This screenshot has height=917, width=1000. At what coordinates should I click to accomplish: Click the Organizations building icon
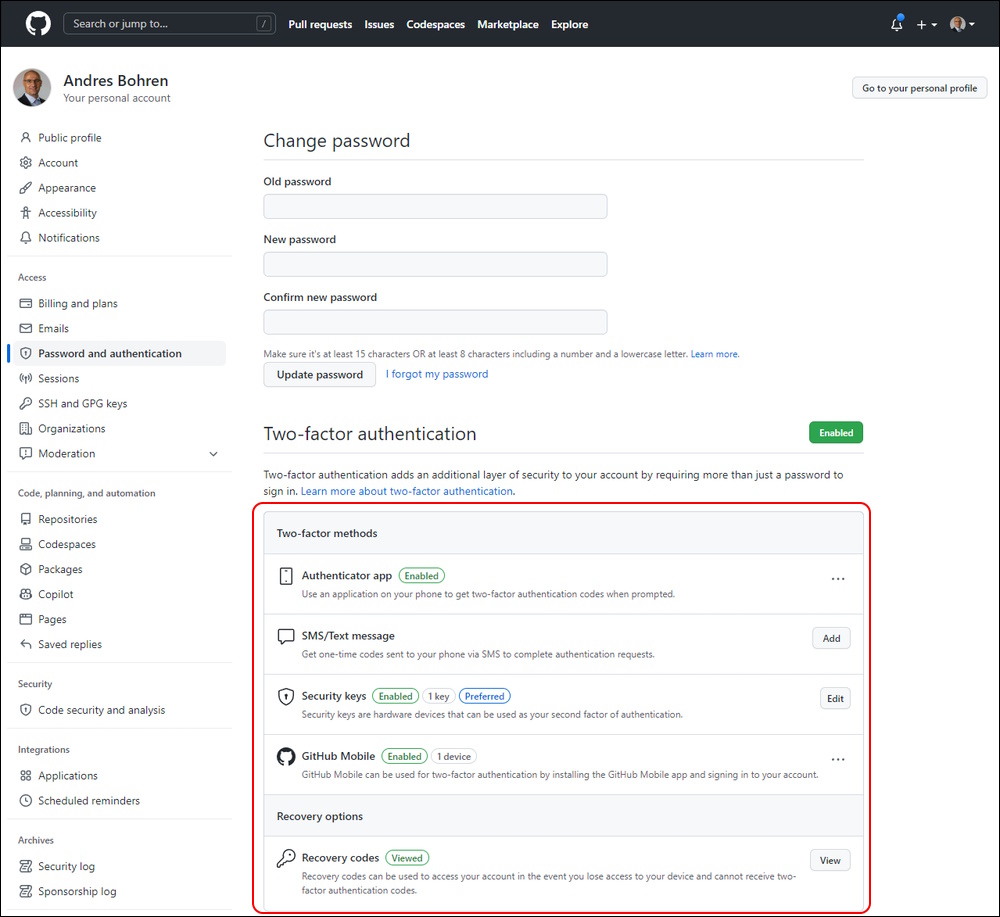[26, 428]
